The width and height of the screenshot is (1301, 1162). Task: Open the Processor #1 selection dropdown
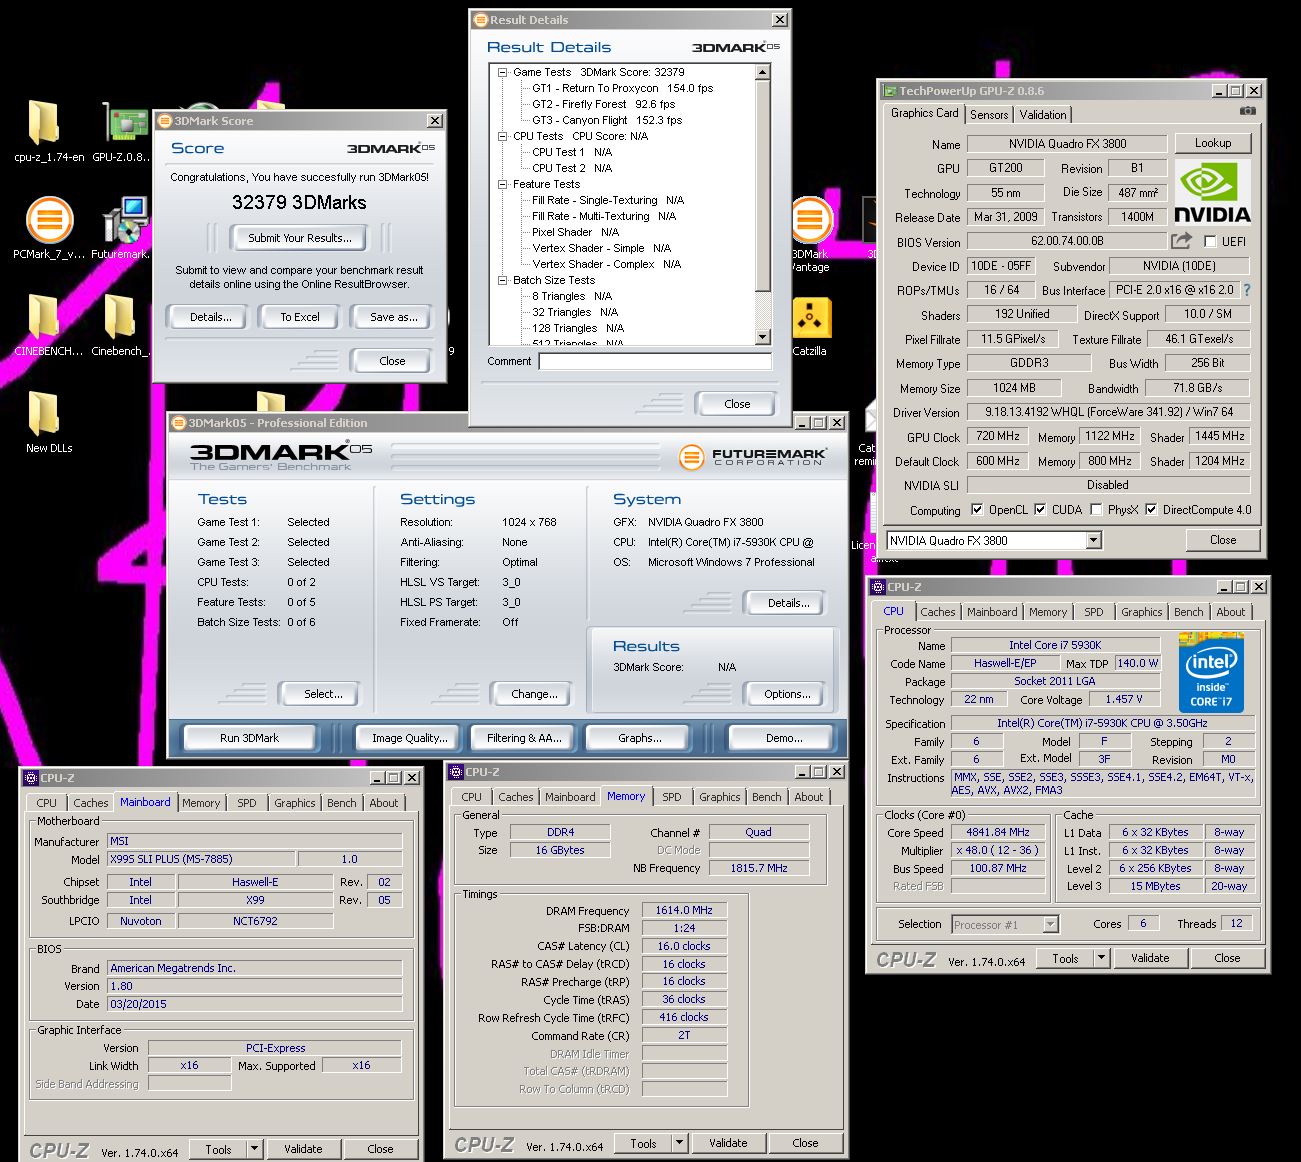(x=1050, y=925)
